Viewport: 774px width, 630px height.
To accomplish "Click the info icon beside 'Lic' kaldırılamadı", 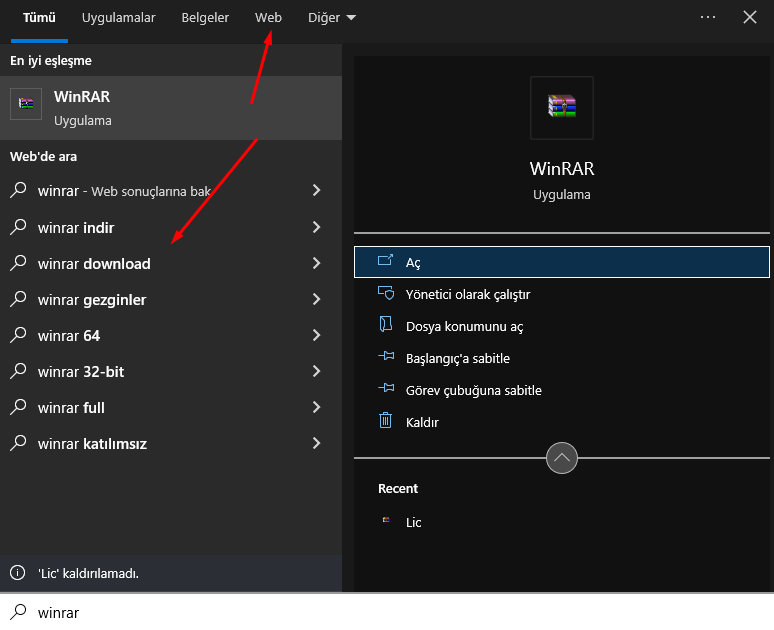I will point(18,573).
